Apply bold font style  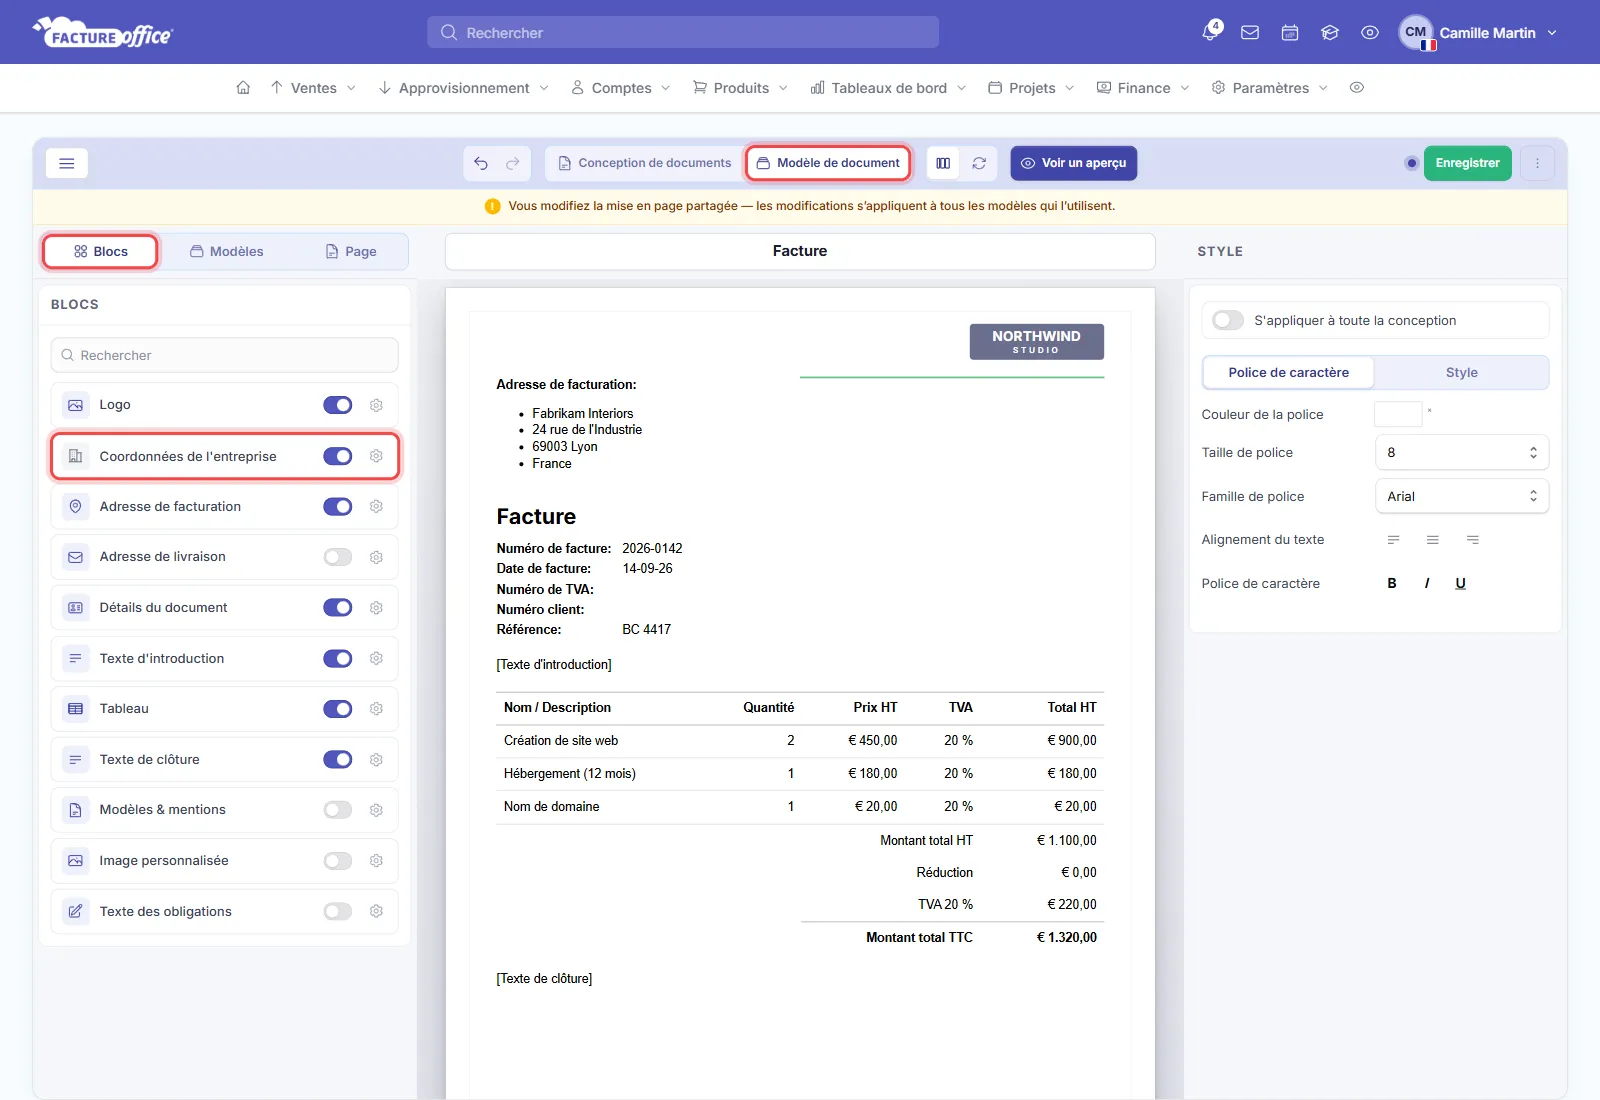pos(1392,583)
